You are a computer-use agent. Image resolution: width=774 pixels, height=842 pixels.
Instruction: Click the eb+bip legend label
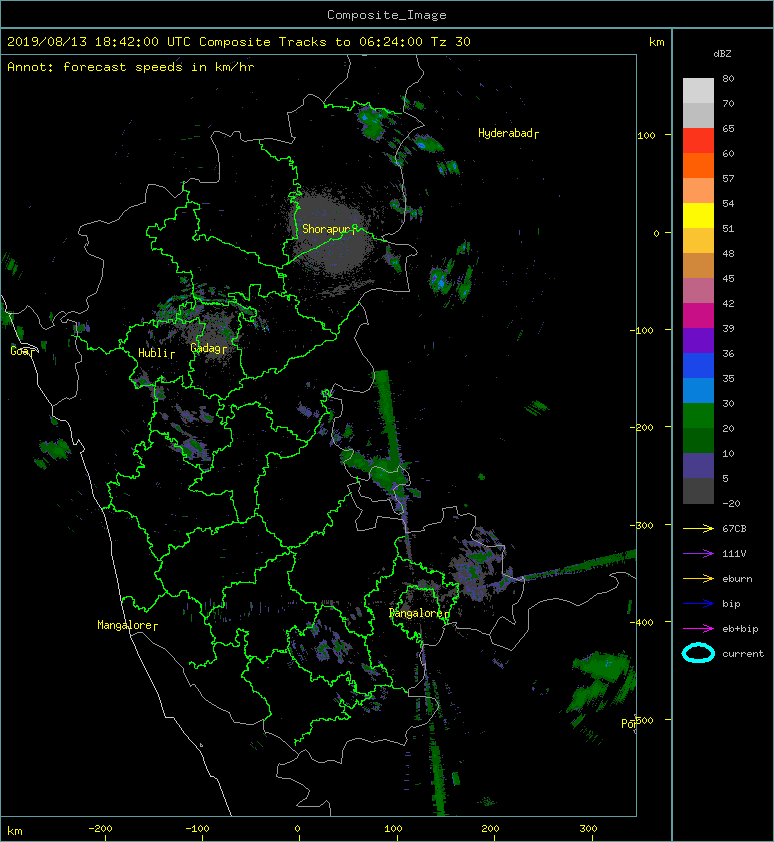[x=740, y=629]
